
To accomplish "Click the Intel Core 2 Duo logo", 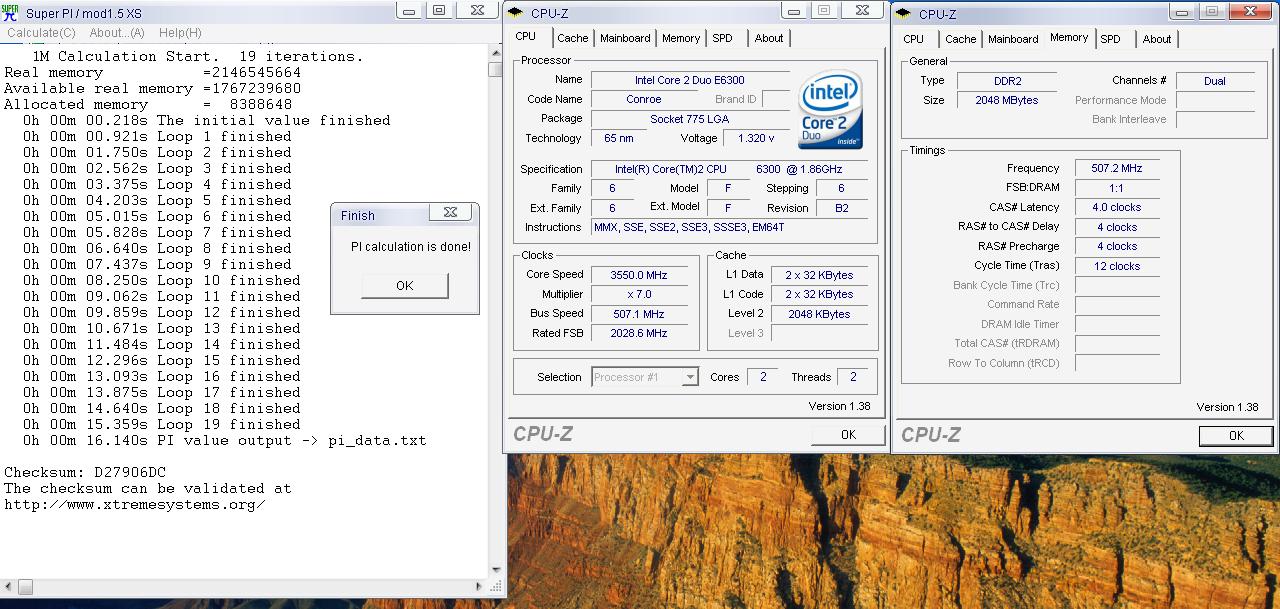I will [831, 110].
